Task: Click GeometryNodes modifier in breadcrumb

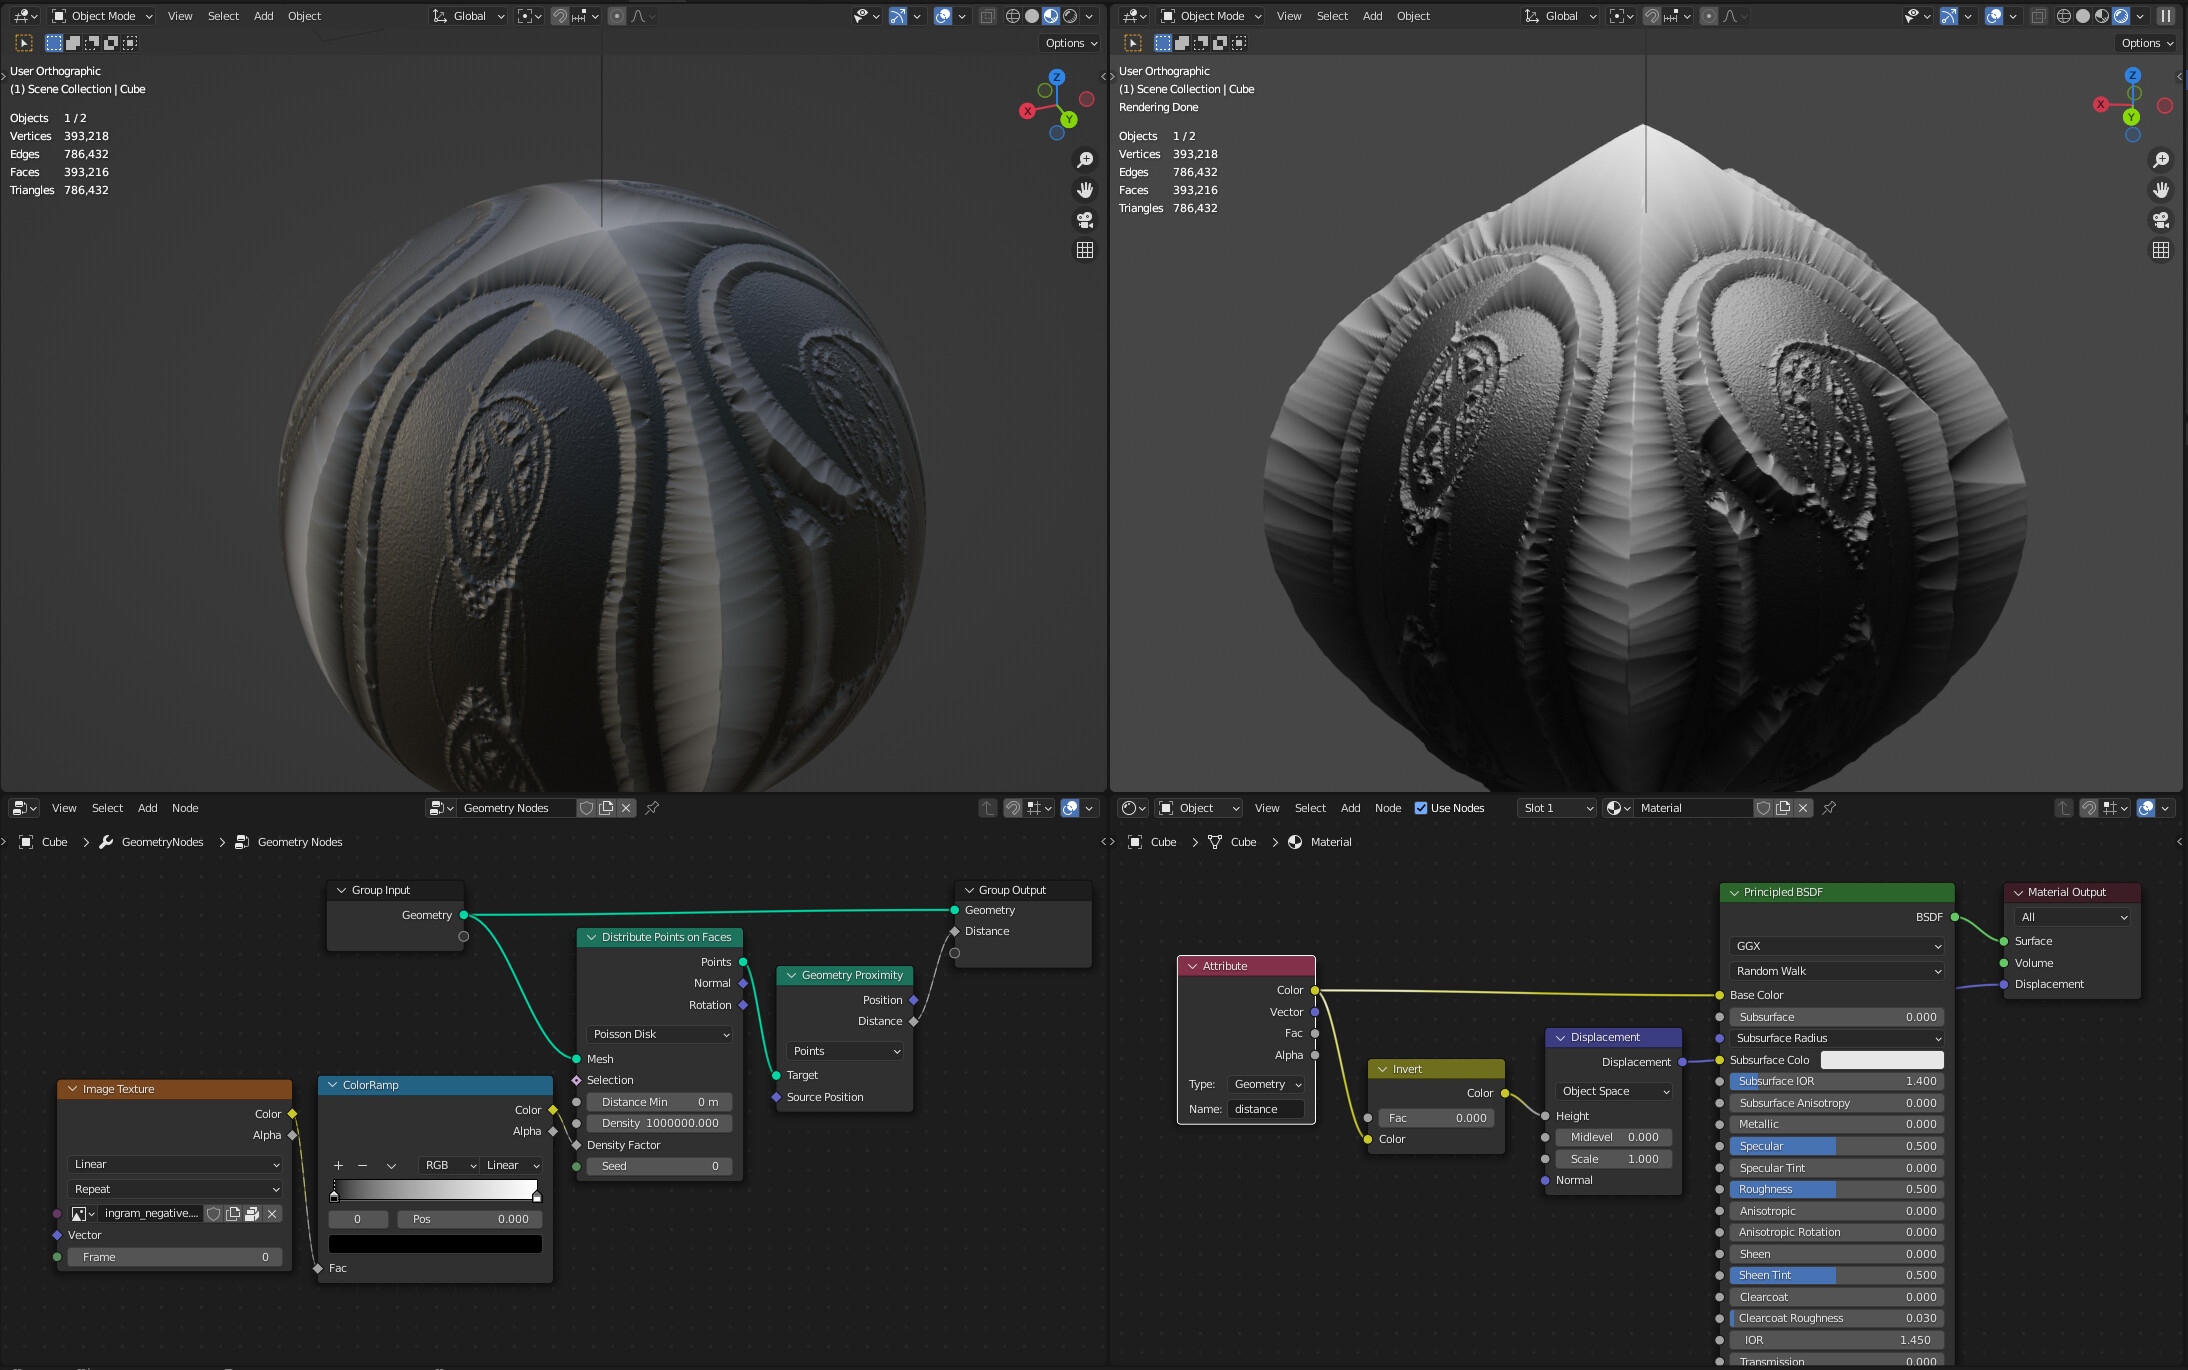Action: tap(162, 842)
